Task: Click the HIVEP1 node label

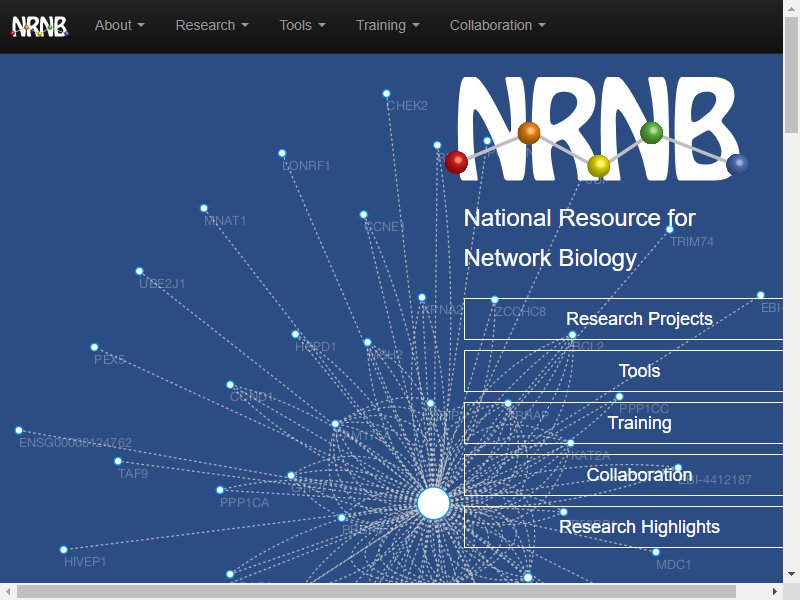Action: point(85,562)
